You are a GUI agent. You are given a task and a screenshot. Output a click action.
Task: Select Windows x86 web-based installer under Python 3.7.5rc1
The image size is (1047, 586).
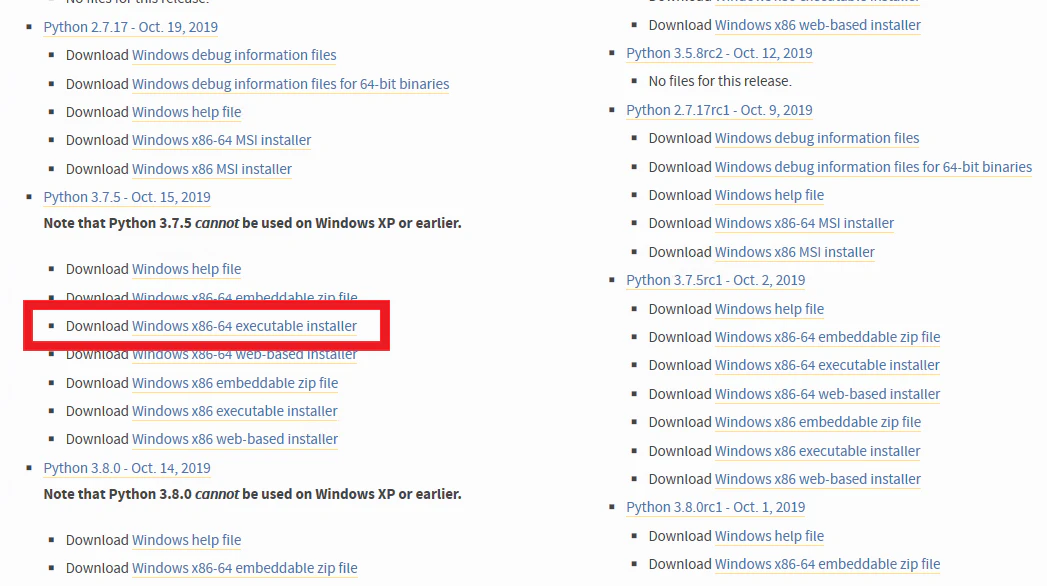[x=818, y=479]
